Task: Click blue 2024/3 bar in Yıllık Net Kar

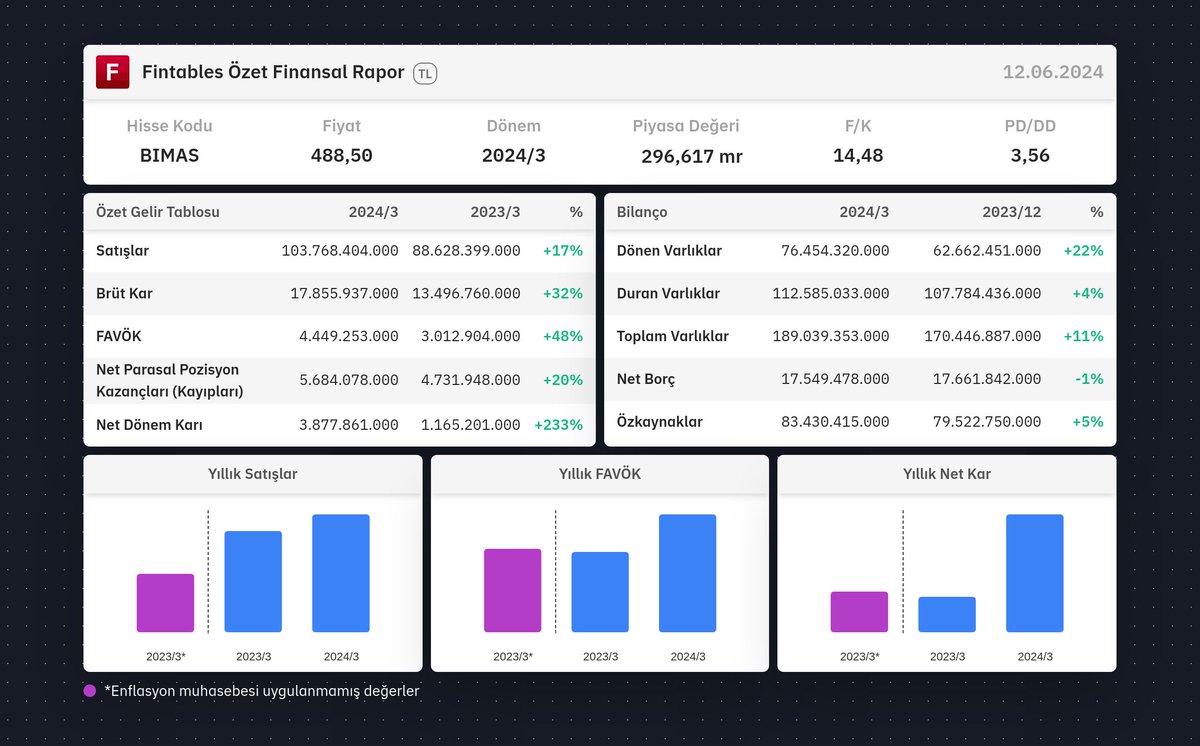Action: pyautogui.click(x=1035, y=573)
